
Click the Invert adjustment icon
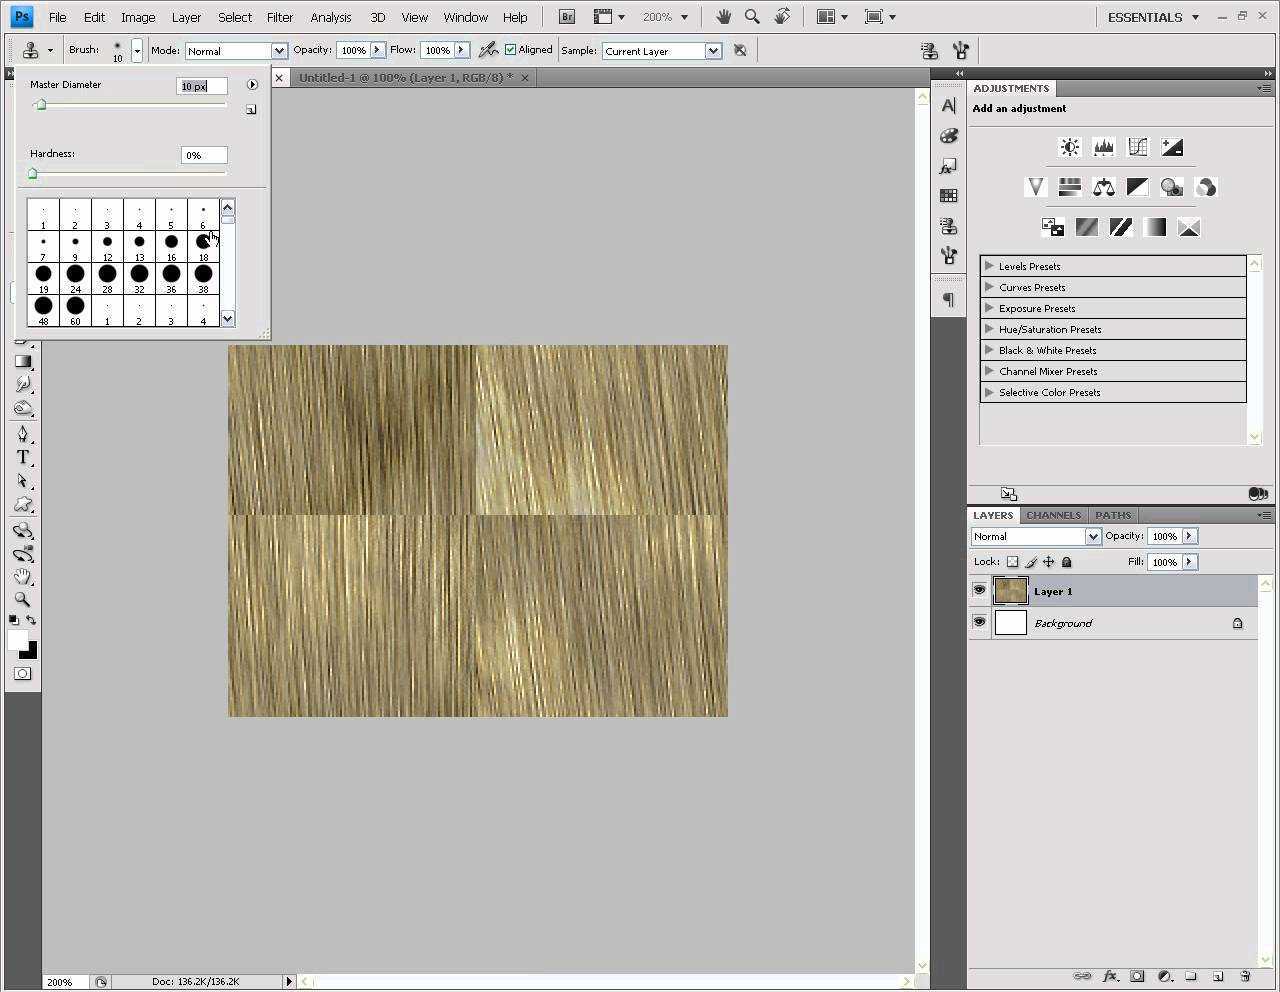(1053, 228)
